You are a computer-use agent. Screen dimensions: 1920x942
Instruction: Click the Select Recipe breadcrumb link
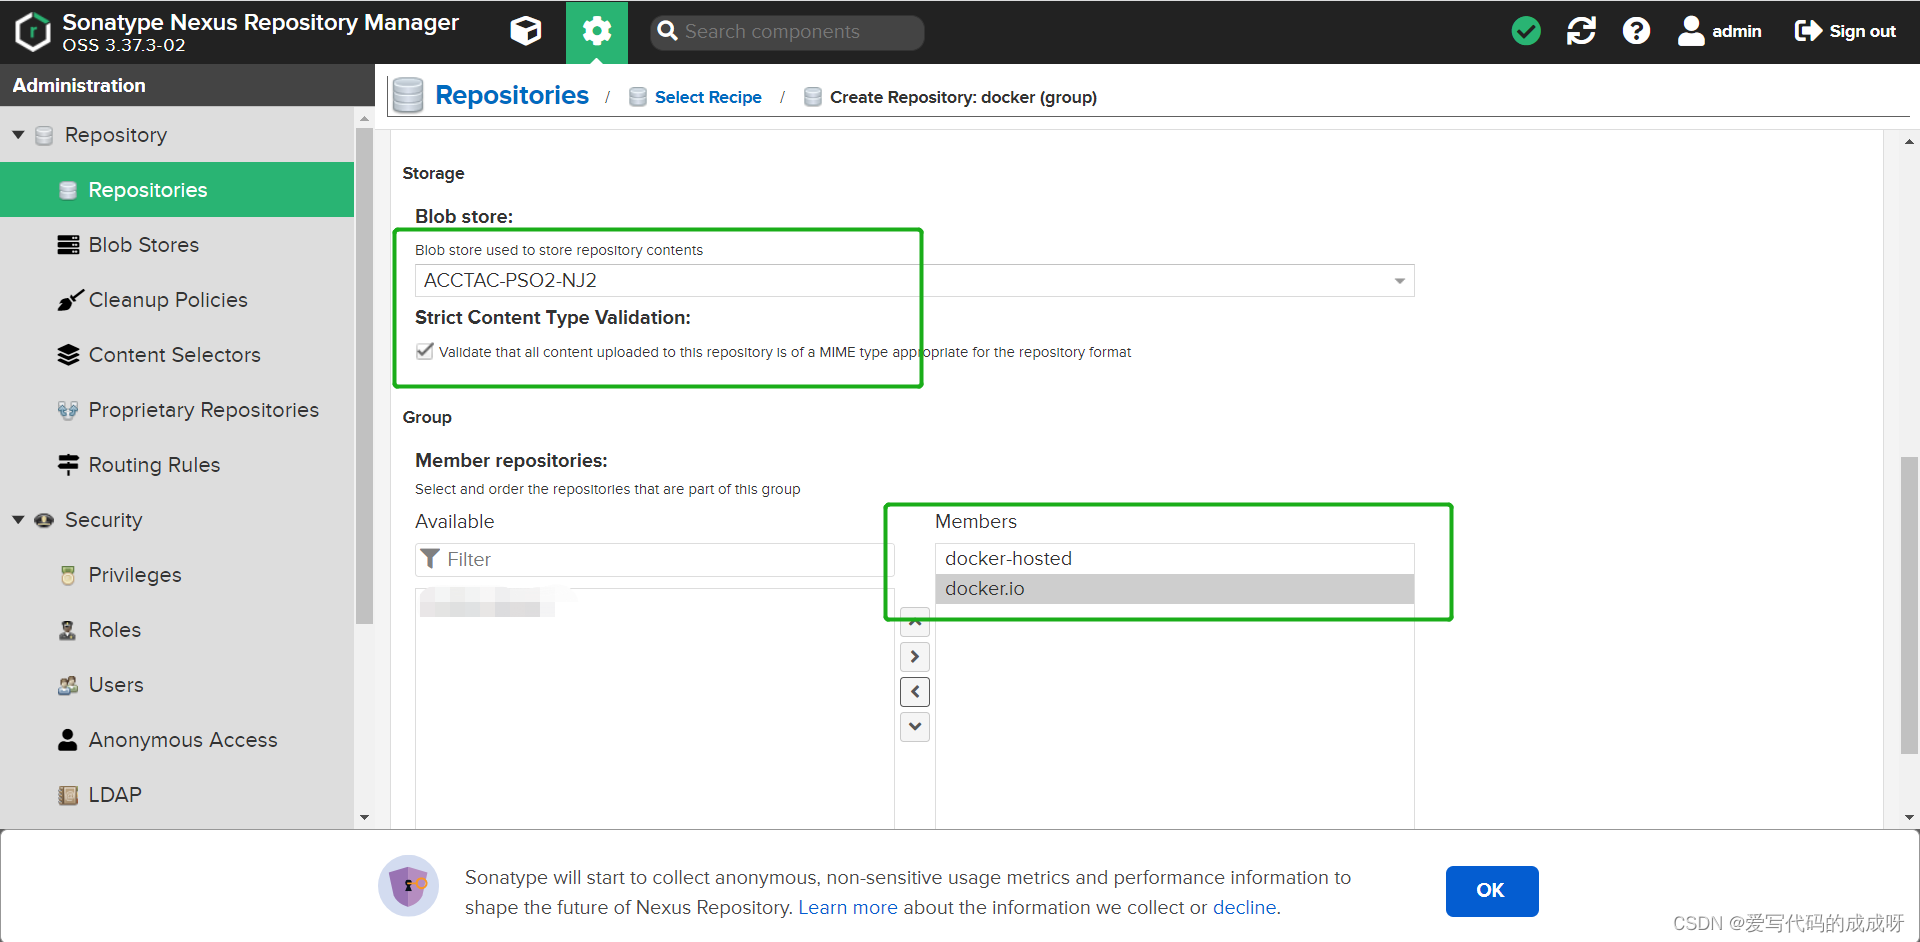[708, 97]
